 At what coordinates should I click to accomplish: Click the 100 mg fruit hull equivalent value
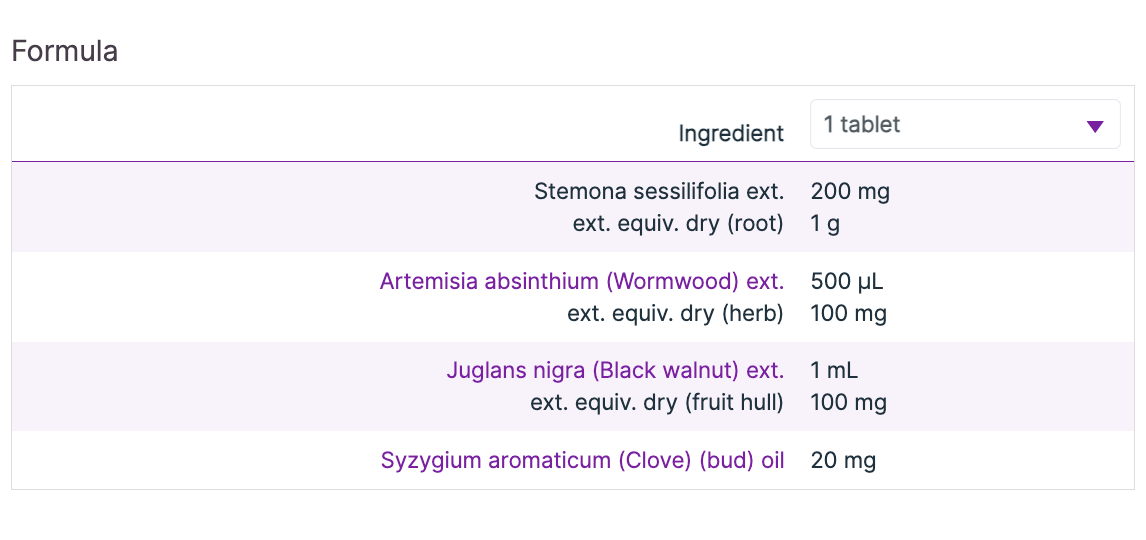[848, 403]
